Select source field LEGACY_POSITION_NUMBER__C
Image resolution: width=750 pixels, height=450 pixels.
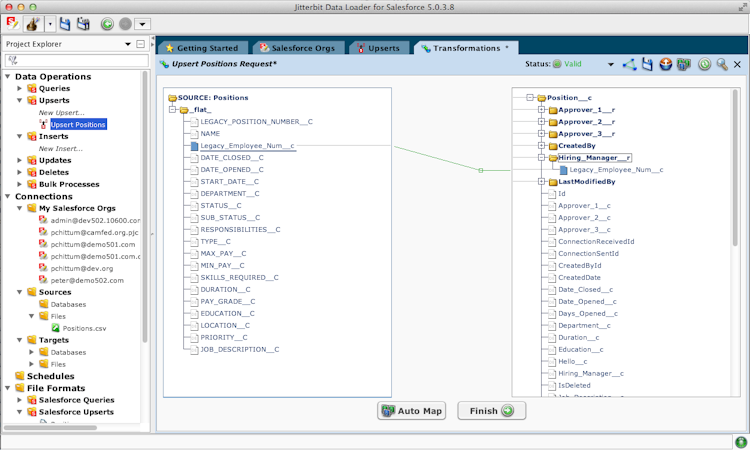(x=256, y=121)
